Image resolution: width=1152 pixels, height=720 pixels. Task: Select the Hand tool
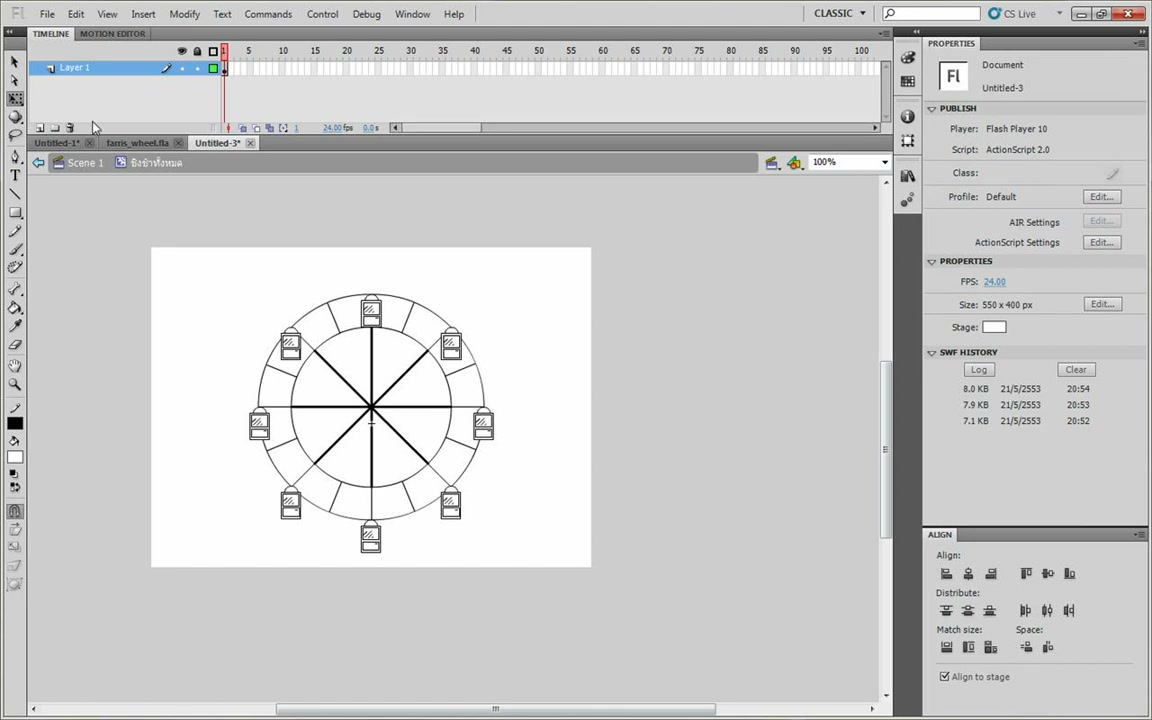tap(15, 365)
